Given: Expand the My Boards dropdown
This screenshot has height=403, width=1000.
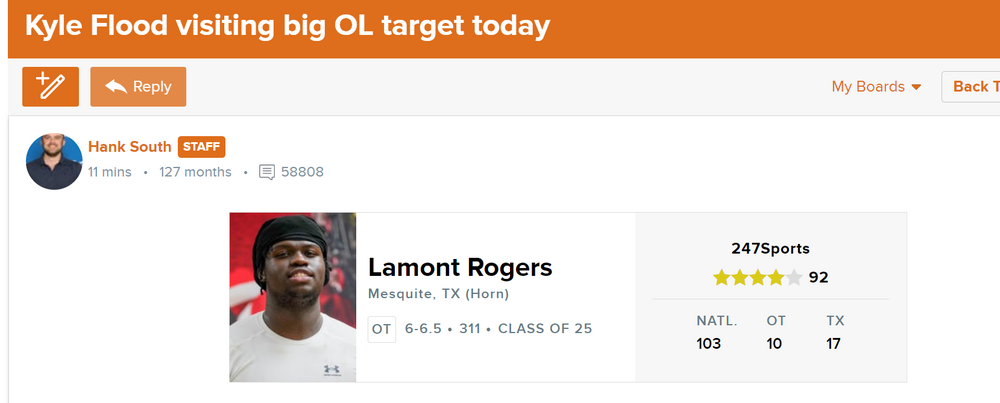Looking at the screenshot, I should point(876,87).
